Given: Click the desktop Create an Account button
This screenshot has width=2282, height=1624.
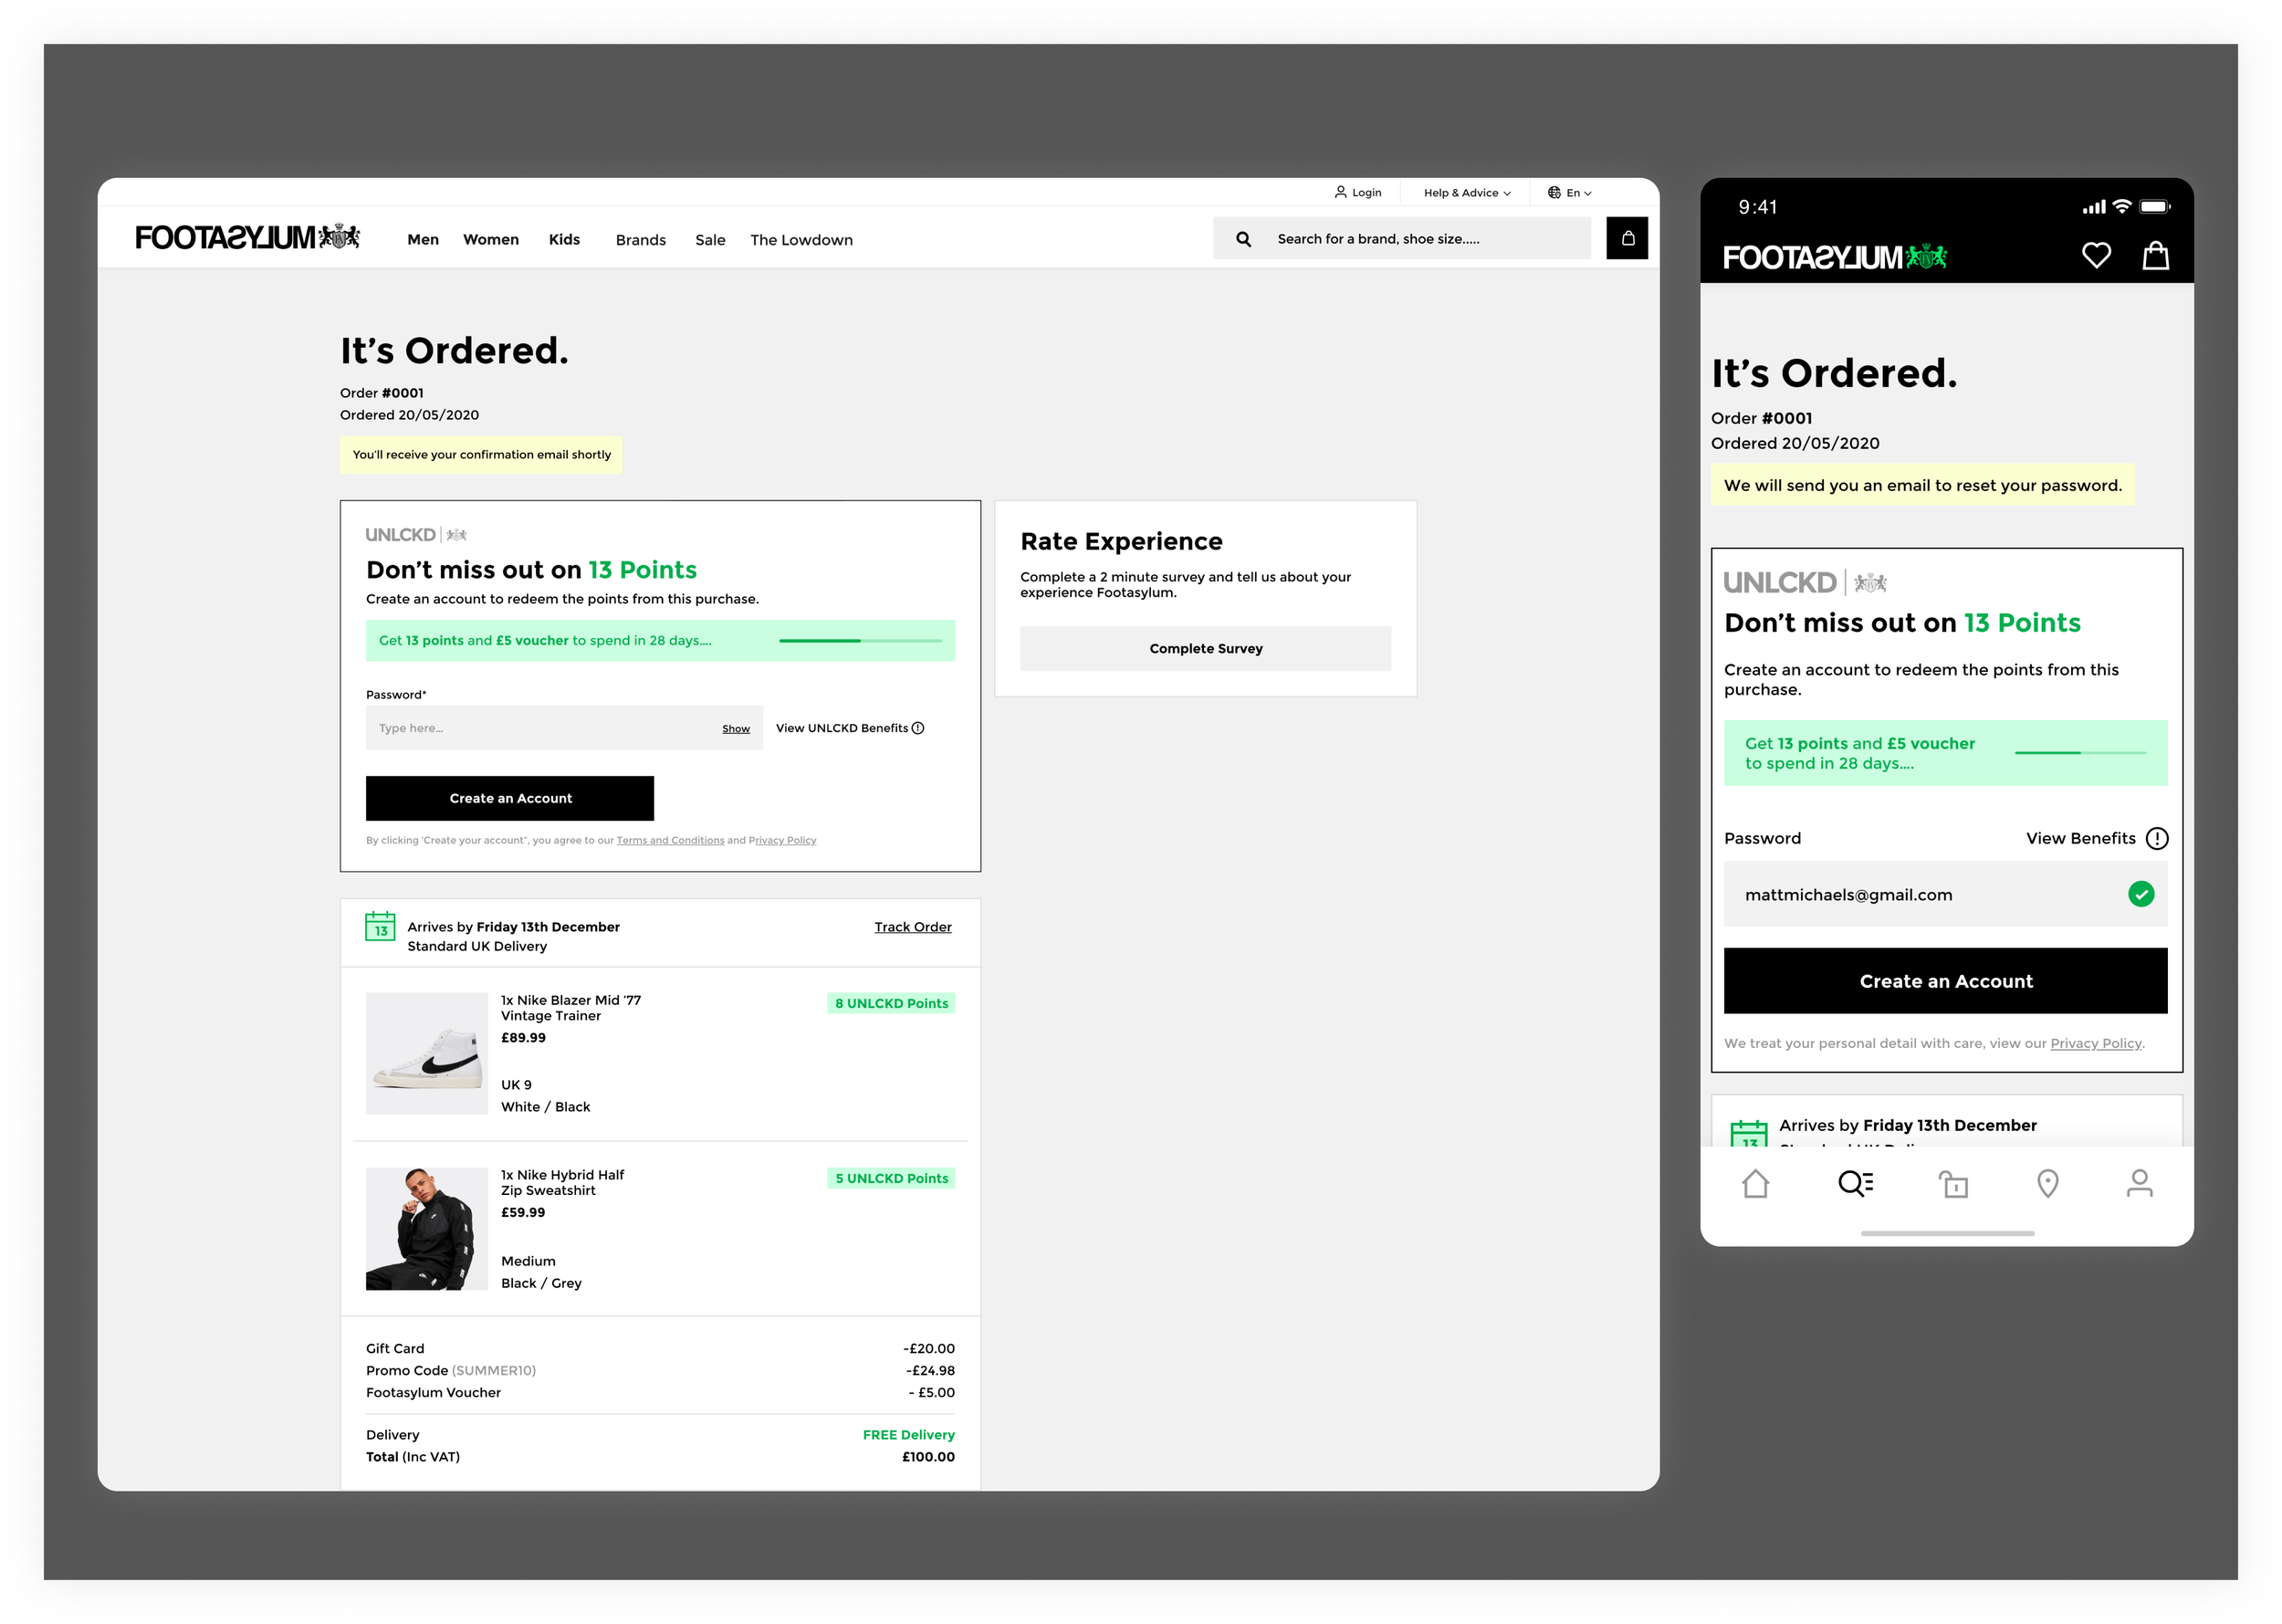Looking at the screenshot, I should 510,798.
